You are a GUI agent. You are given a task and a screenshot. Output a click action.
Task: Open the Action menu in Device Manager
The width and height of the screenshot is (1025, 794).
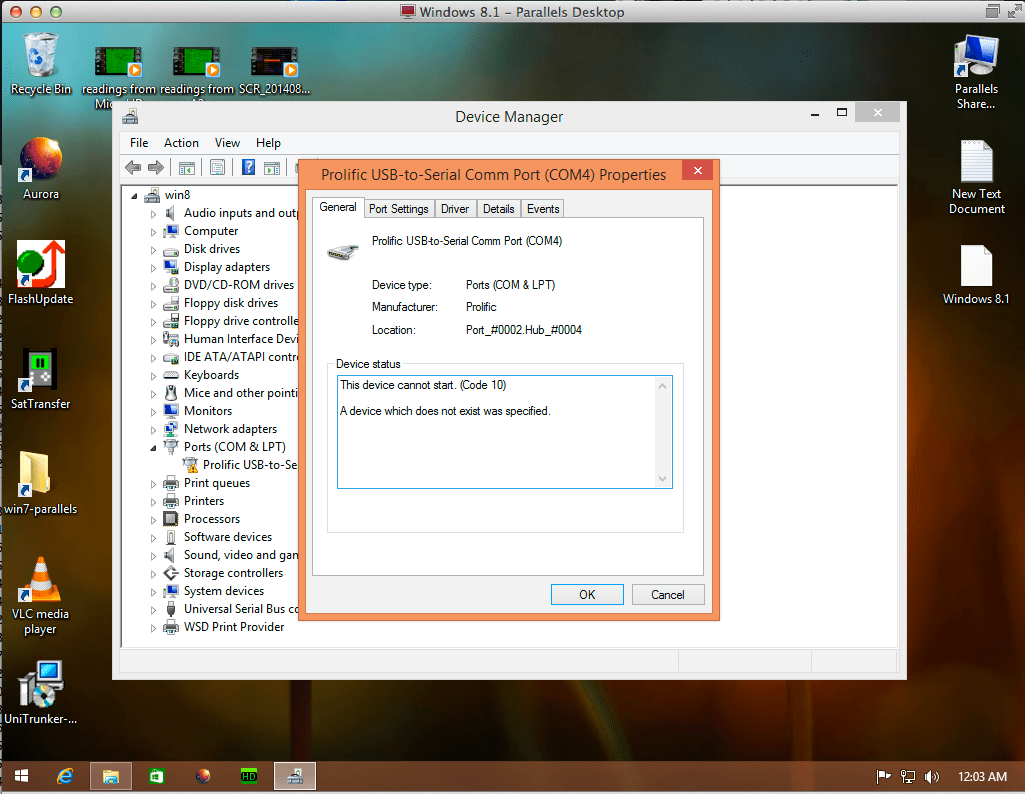[x=181, y=142]
